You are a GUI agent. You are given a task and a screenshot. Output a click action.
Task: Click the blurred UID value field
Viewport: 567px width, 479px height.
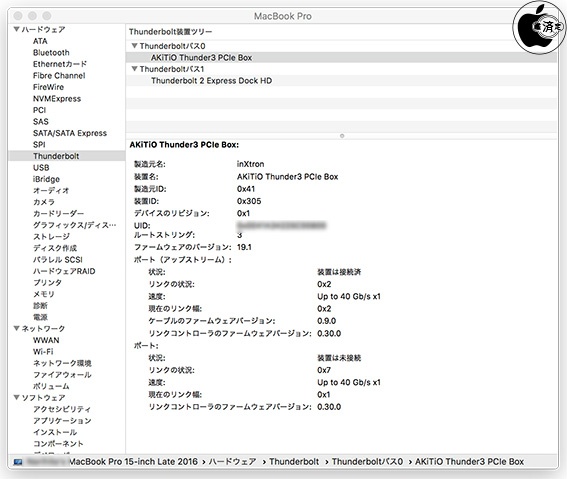[281, 226]
